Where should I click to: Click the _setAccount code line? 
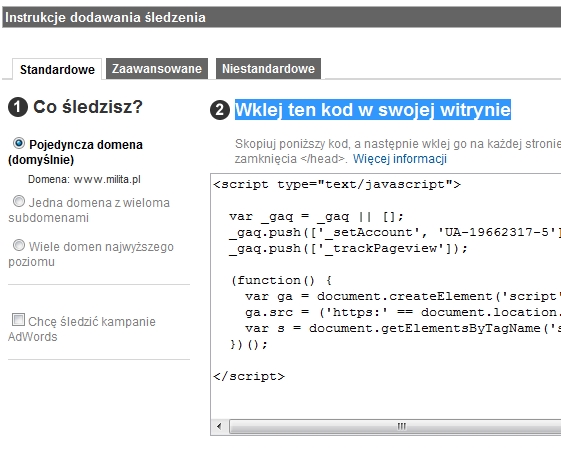pyautogui.click(x=395, y=232)
